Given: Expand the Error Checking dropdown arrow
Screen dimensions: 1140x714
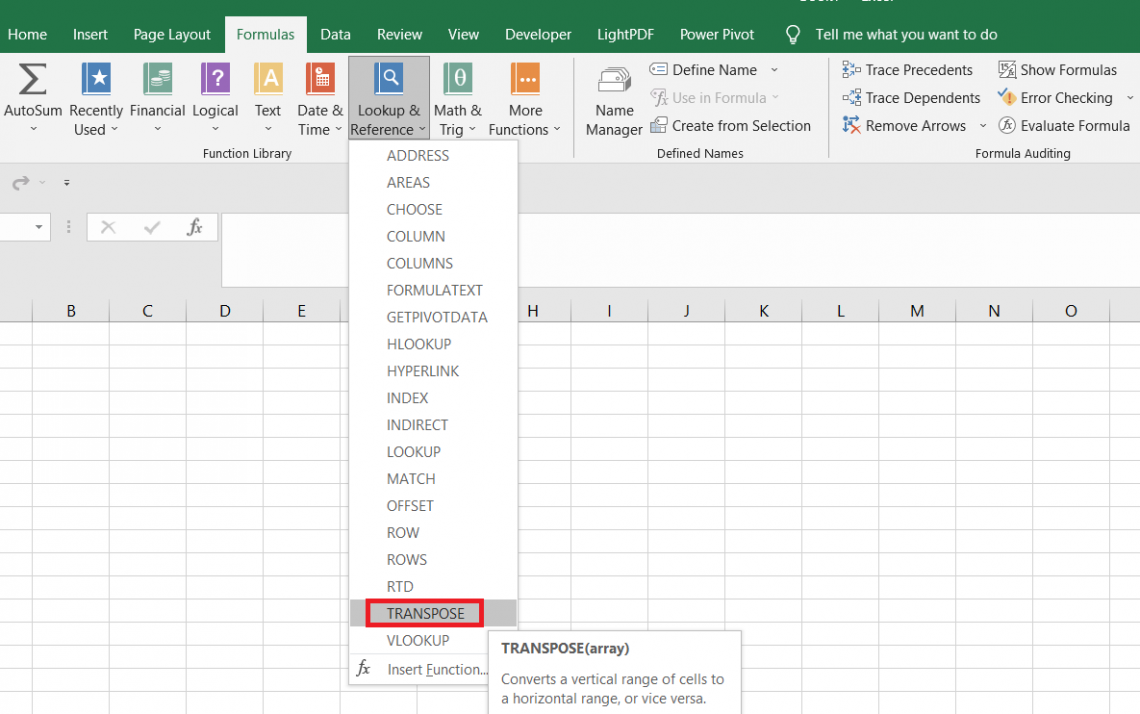Looking at the screenshot, I should pyautogui.click(x=1130, y=98).
